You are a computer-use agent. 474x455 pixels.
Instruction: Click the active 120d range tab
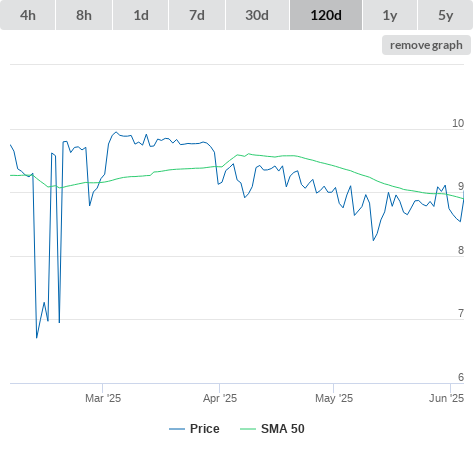[326, 15]
